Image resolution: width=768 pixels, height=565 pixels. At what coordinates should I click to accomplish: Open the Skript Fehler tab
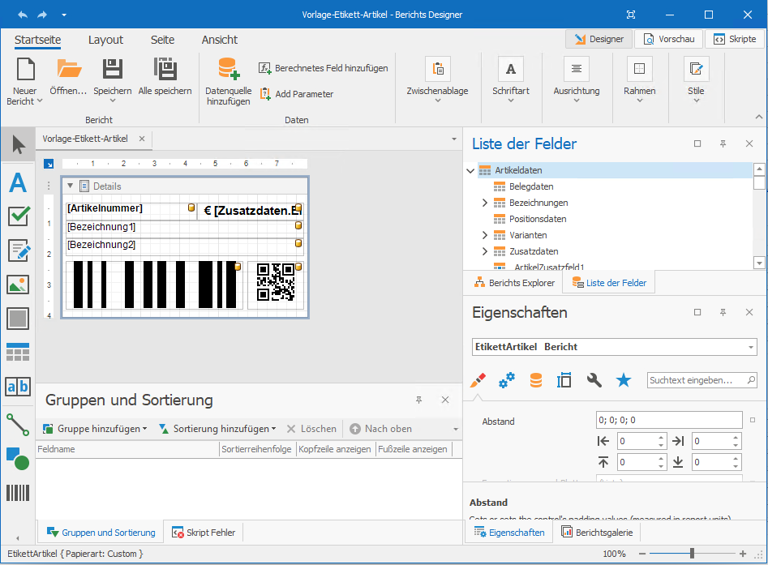[x=203, y=532]
